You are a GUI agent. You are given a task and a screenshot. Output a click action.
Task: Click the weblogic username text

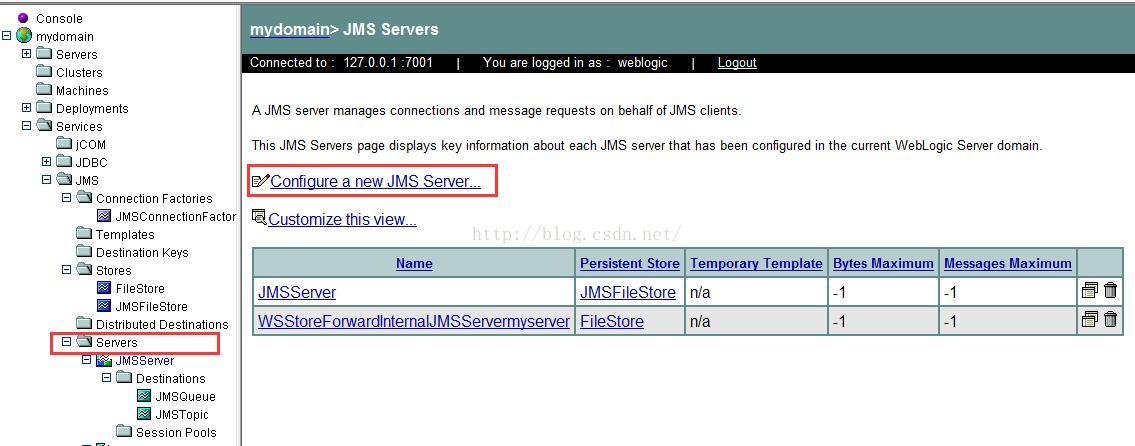pyautogui.click(x=643, y=63)
